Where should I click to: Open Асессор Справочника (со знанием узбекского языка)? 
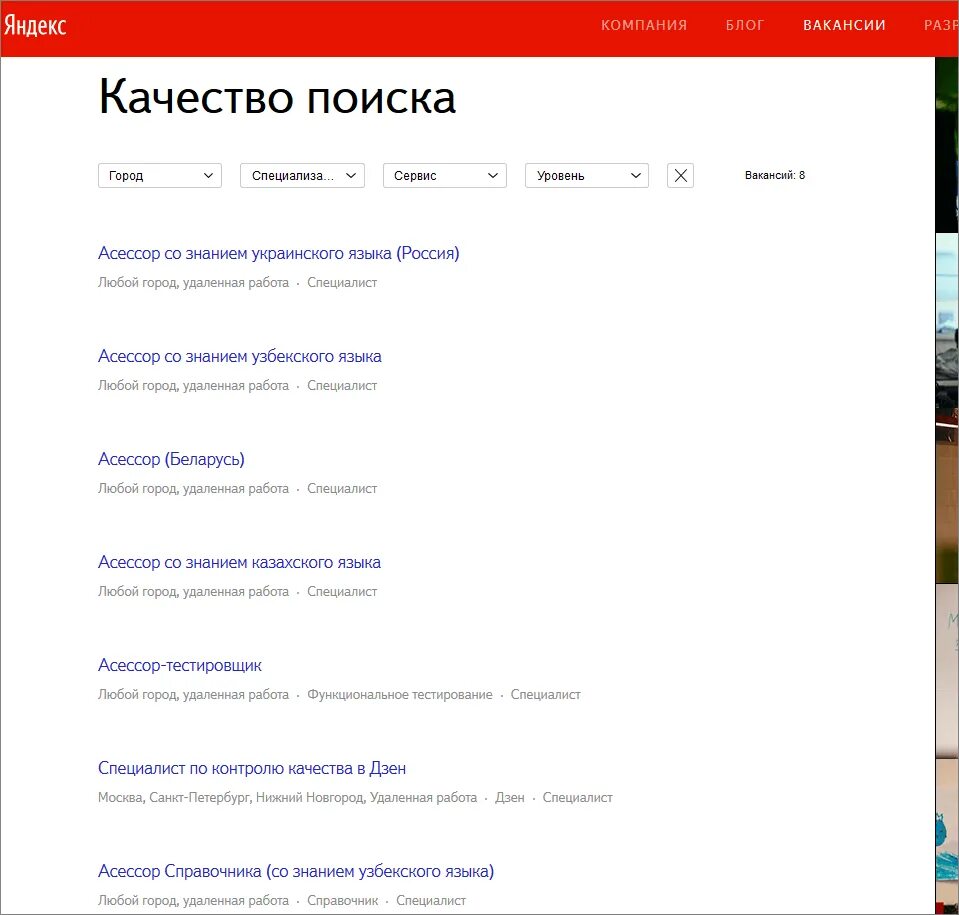[296, 872]
